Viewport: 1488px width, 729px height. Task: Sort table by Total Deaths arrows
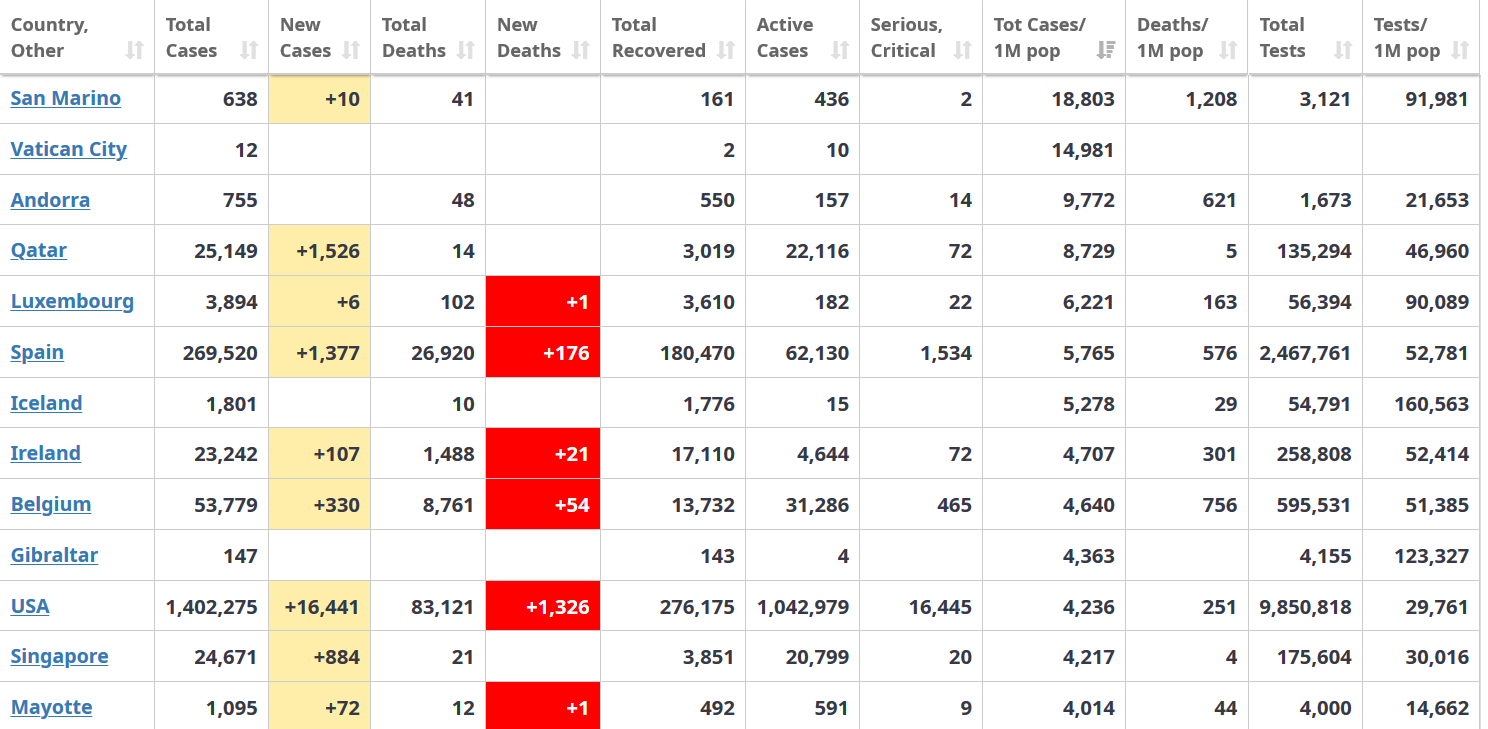tap(465, 50)
